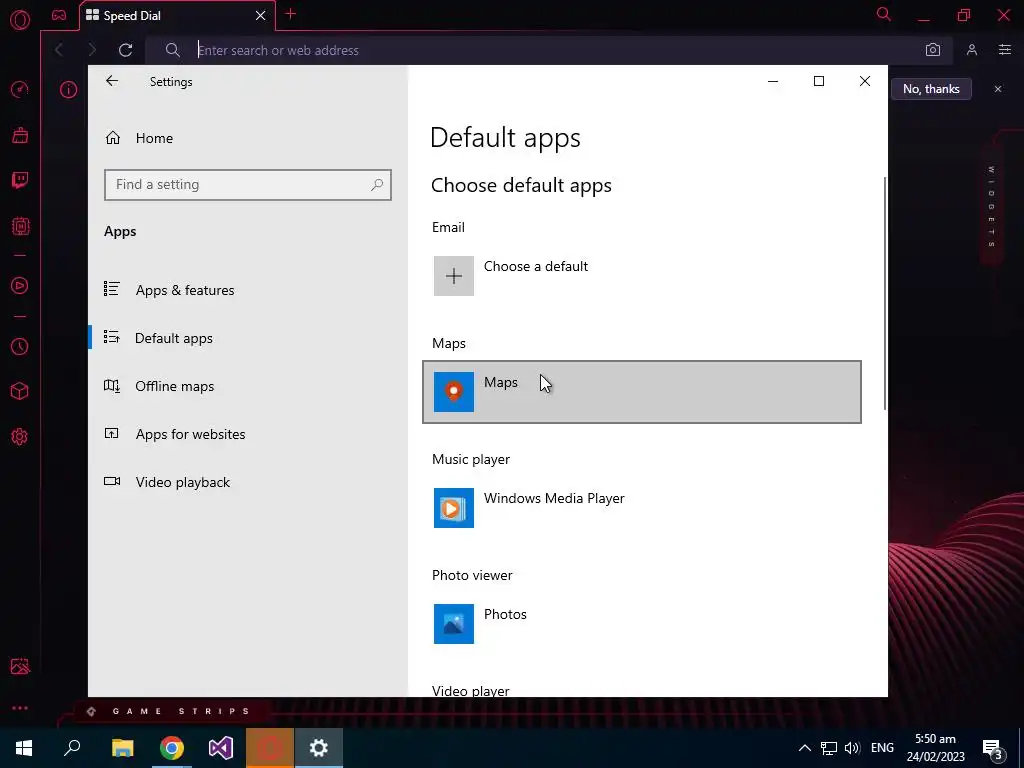Select the Speed Dial tab

tap(177, 16)
